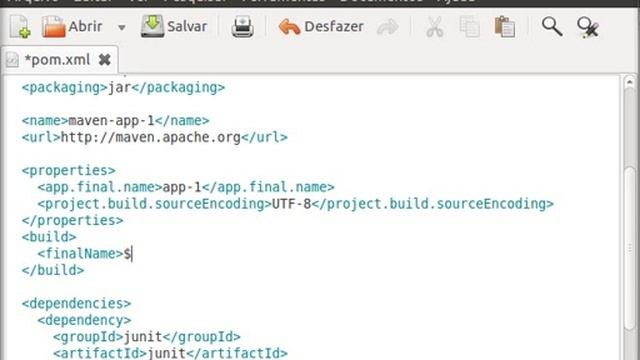Click the closing </properties> tag
Screen dimensions: 640x360
(73, 220)
